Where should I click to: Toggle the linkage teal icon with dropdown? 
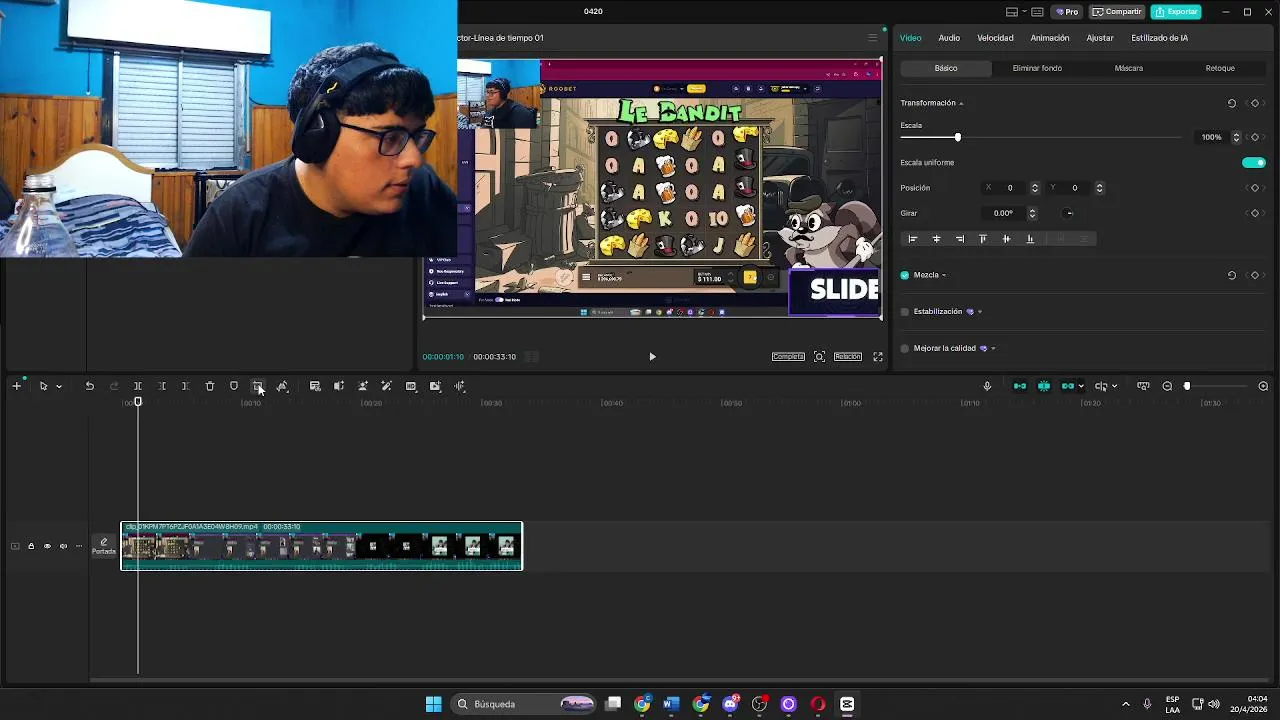[1068, 386]
